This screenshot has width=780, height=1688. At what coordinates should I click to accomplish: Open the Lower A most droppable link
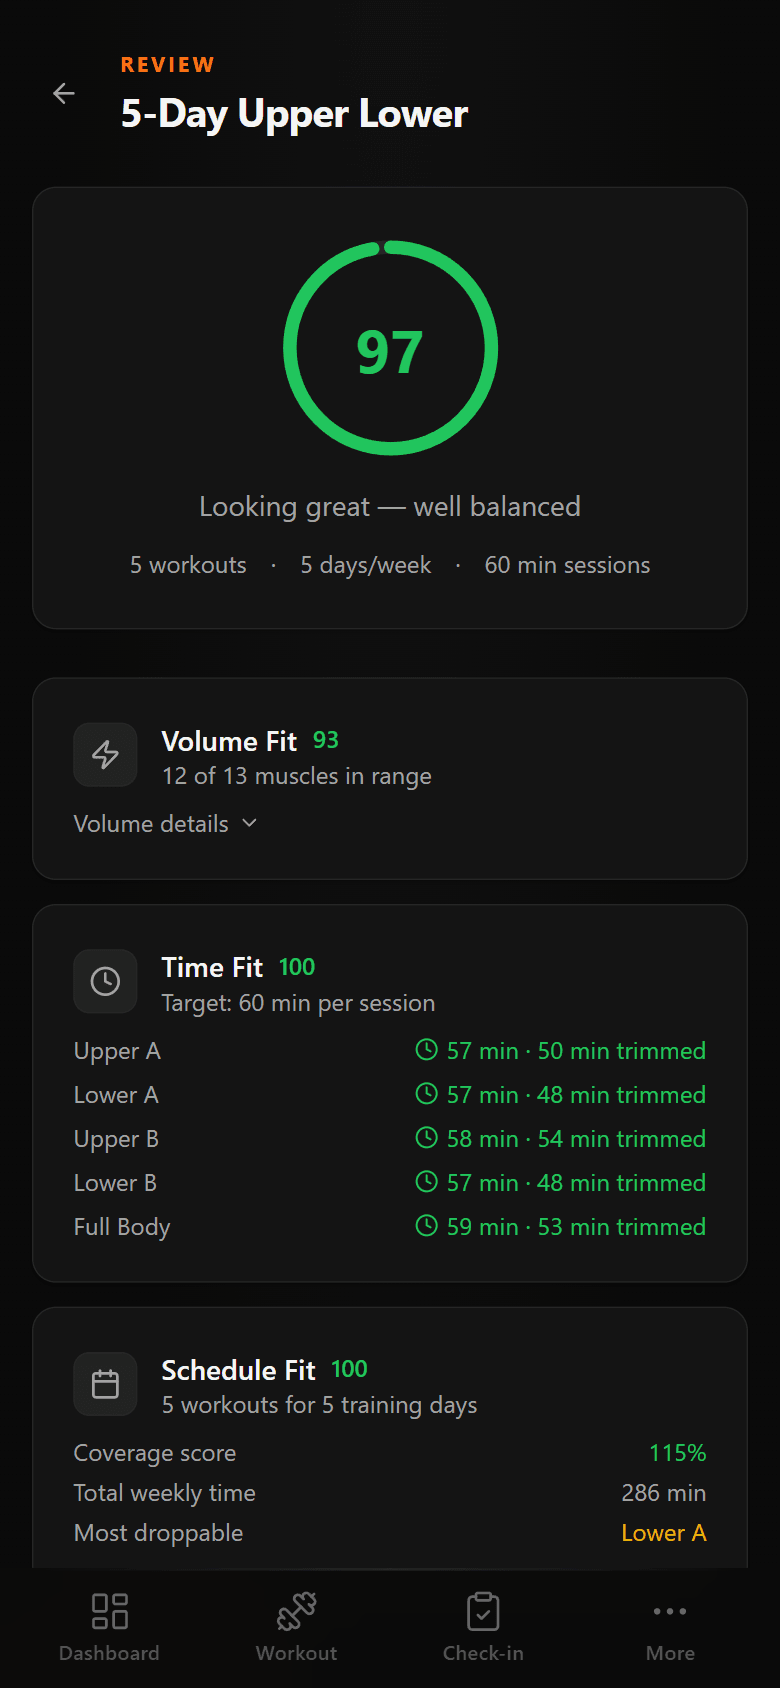tap(663, 1532)
